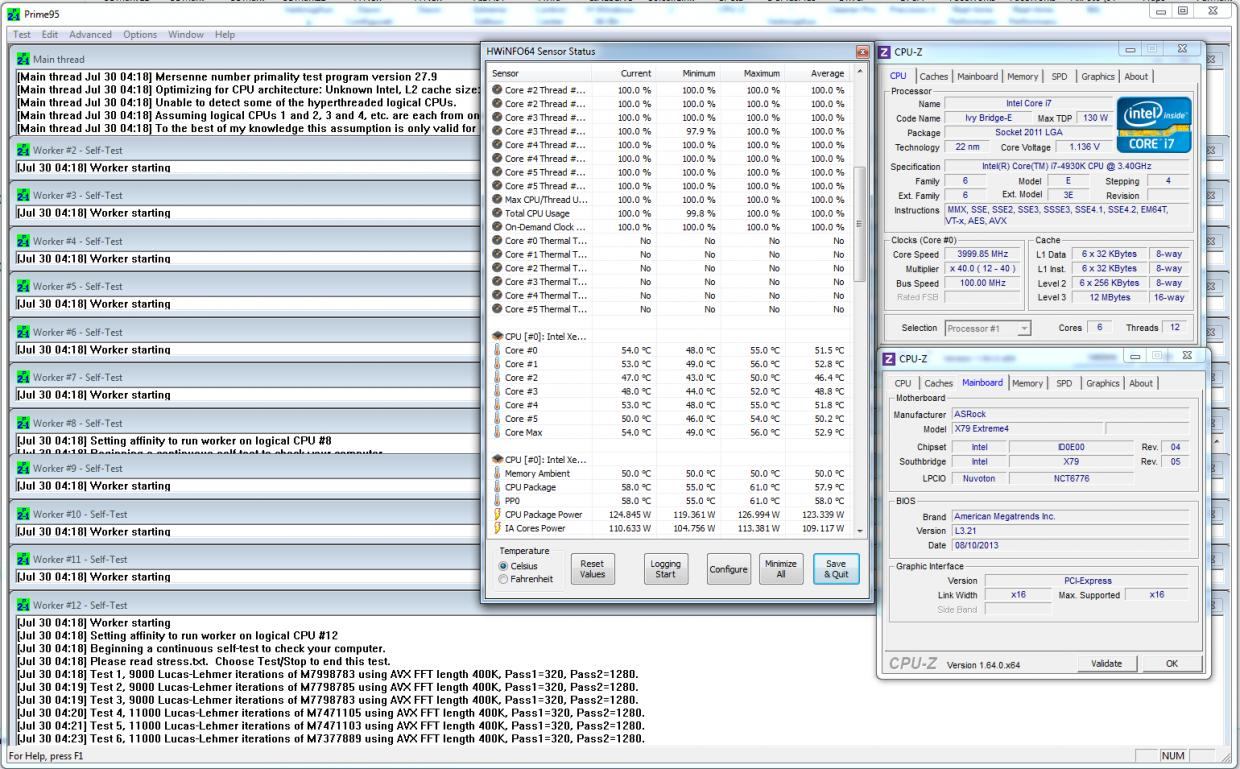This screenshot has width=1240, height=769.
Task: Click the Worker #5 Self-Test window icon
Action: (x=23, y=287)
